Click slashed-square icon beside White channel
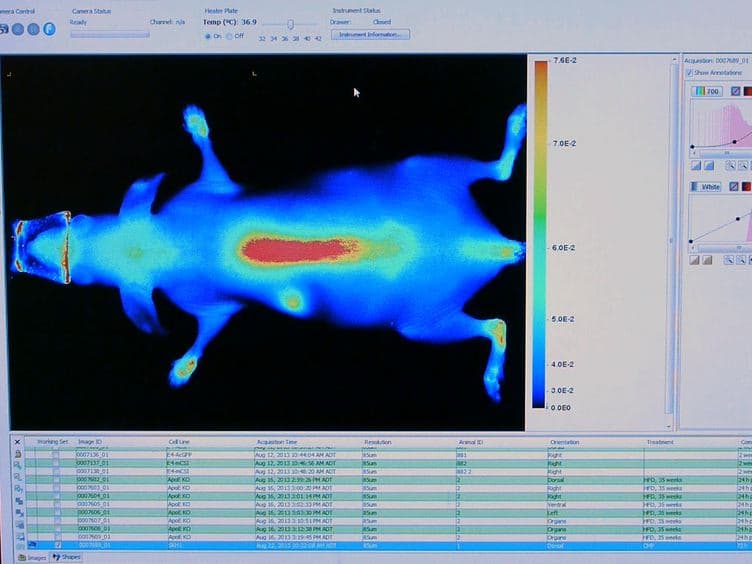The height and width of the screenshot is (564, 752). [734, 187]
